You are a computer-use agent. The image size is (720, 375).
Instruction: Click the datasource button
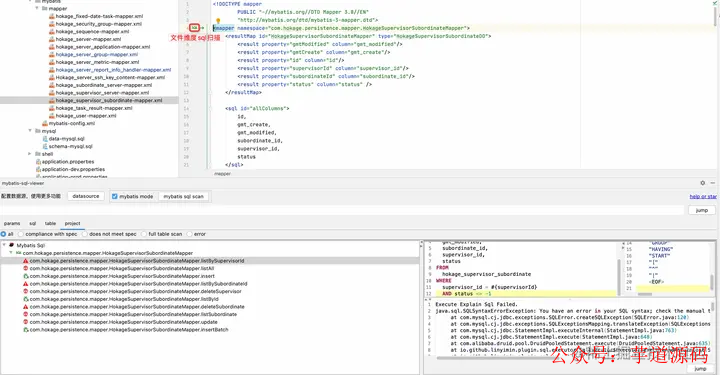[86, 196]
